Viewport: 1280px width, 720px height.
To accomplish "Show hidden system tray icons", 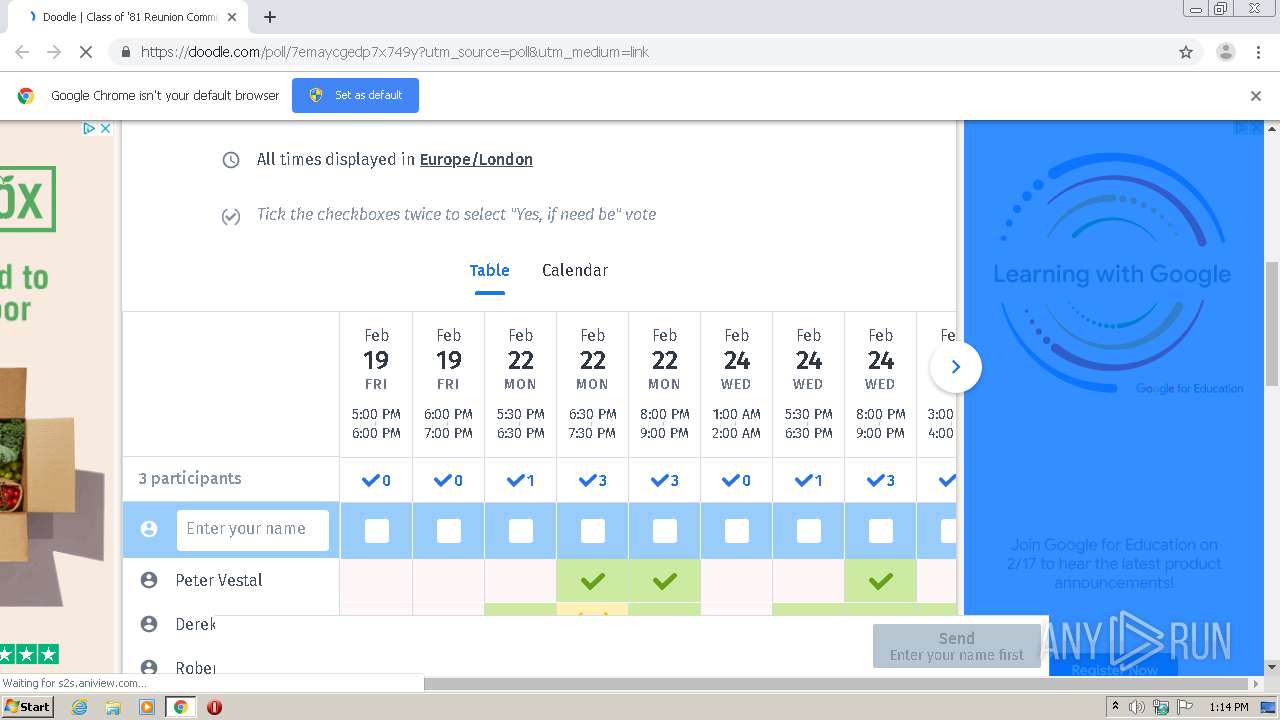I will 1115,707.
